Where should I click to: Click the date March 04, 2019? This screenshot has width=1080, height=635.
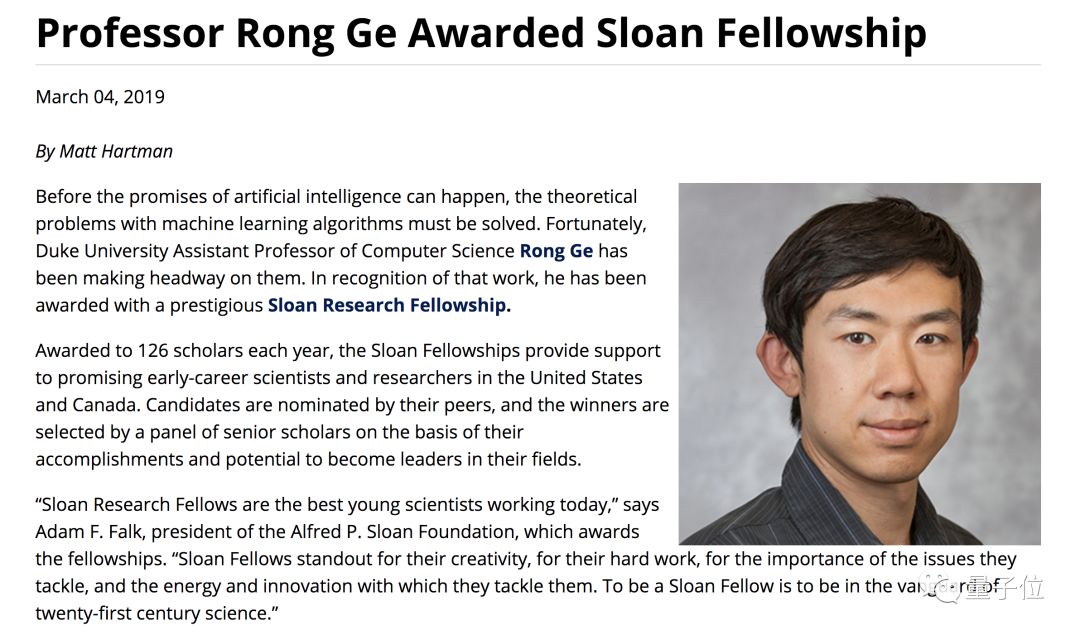(100, 97)
